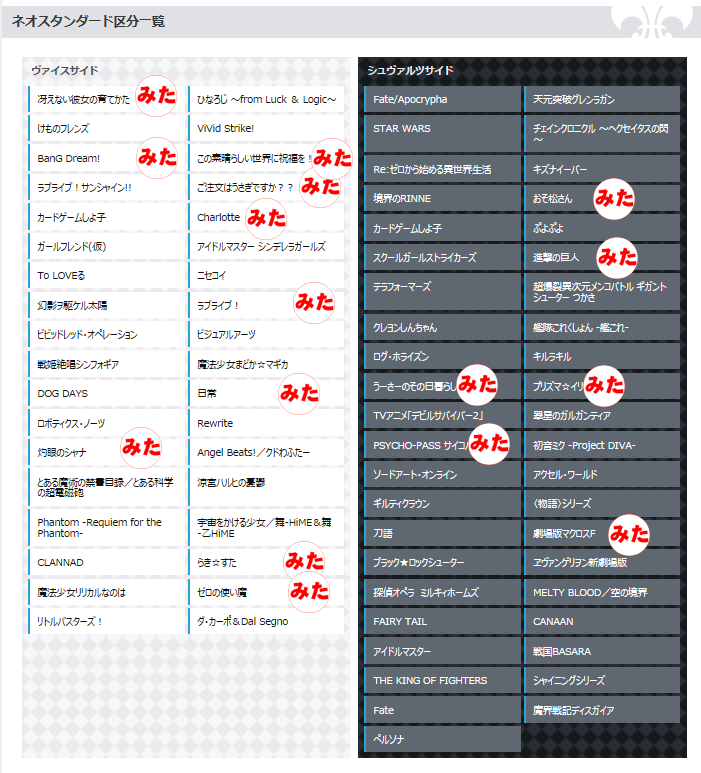701x773 pixels.
Task: Click アクセル・ワールド entry
Action: click(x=602, y=474)
